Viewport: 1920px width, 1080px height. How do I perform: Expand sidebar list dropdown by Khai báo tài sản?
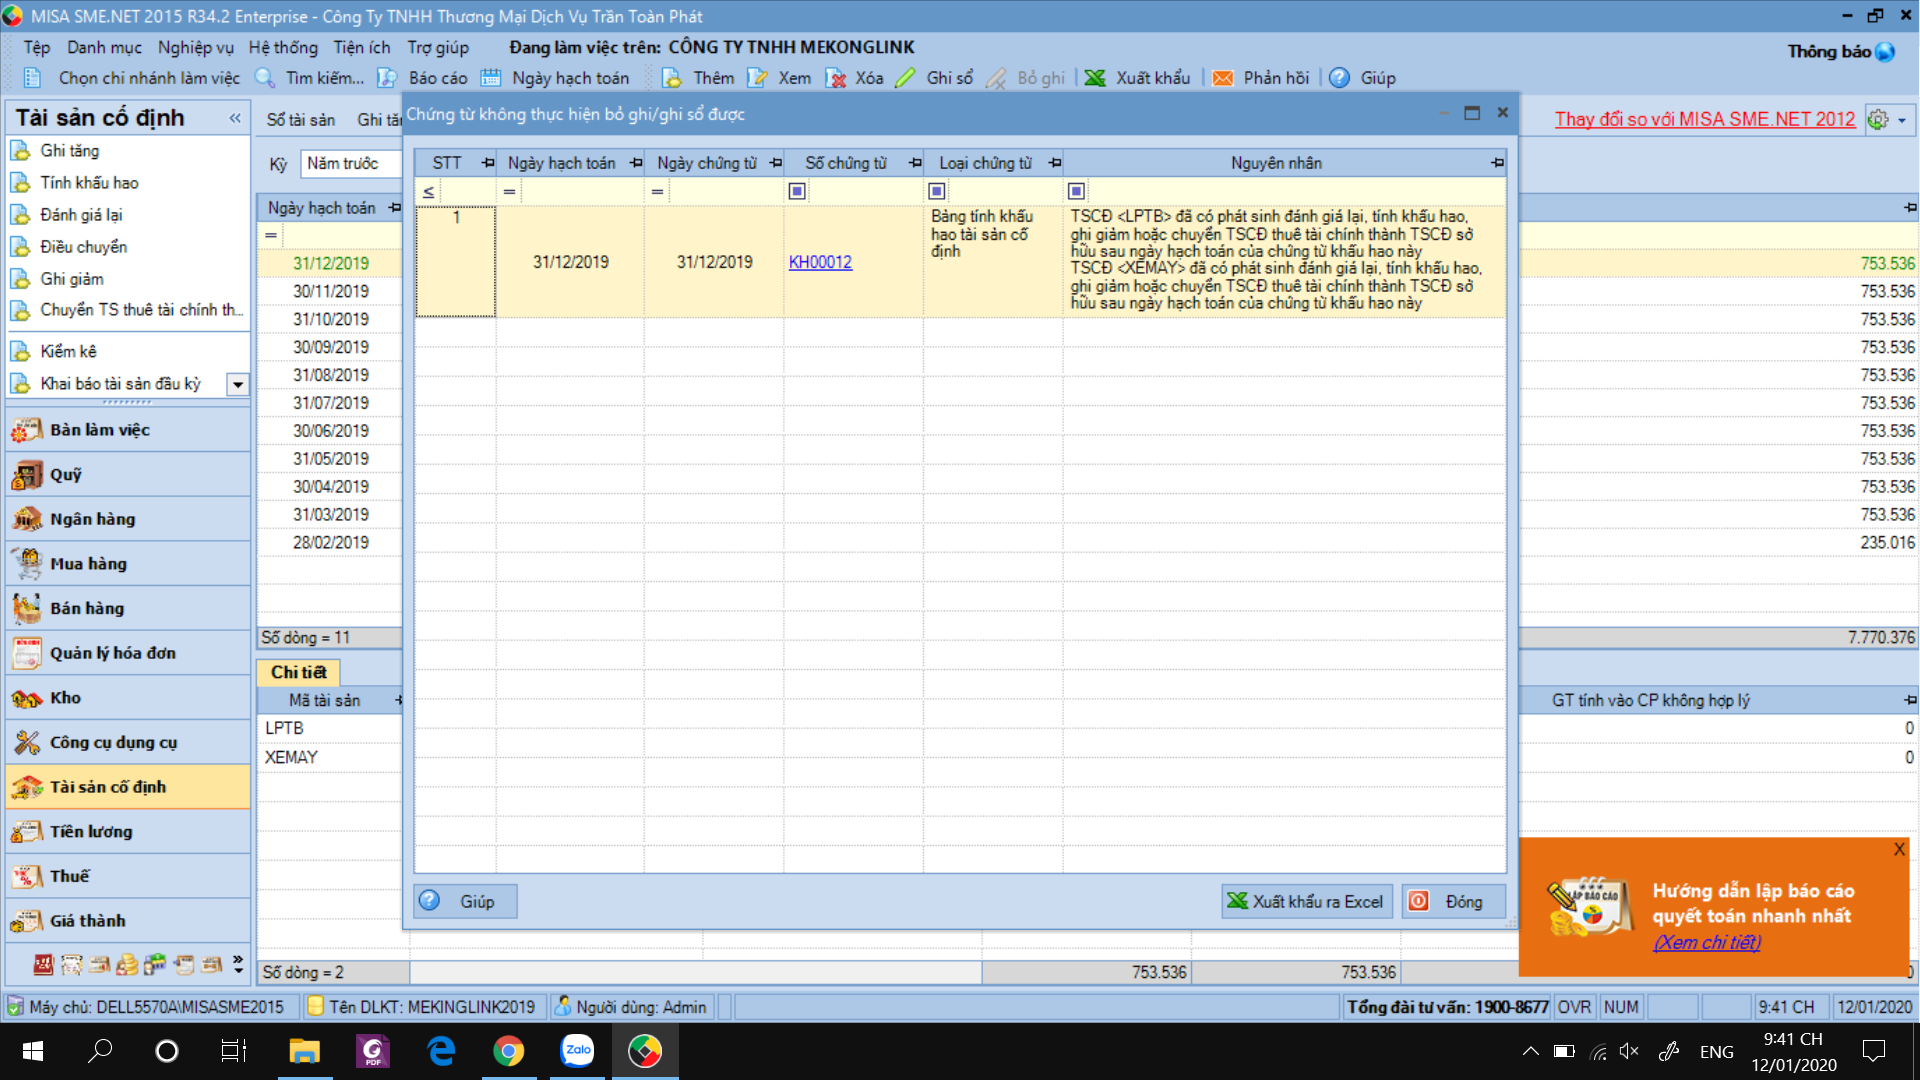coord(238,385)
